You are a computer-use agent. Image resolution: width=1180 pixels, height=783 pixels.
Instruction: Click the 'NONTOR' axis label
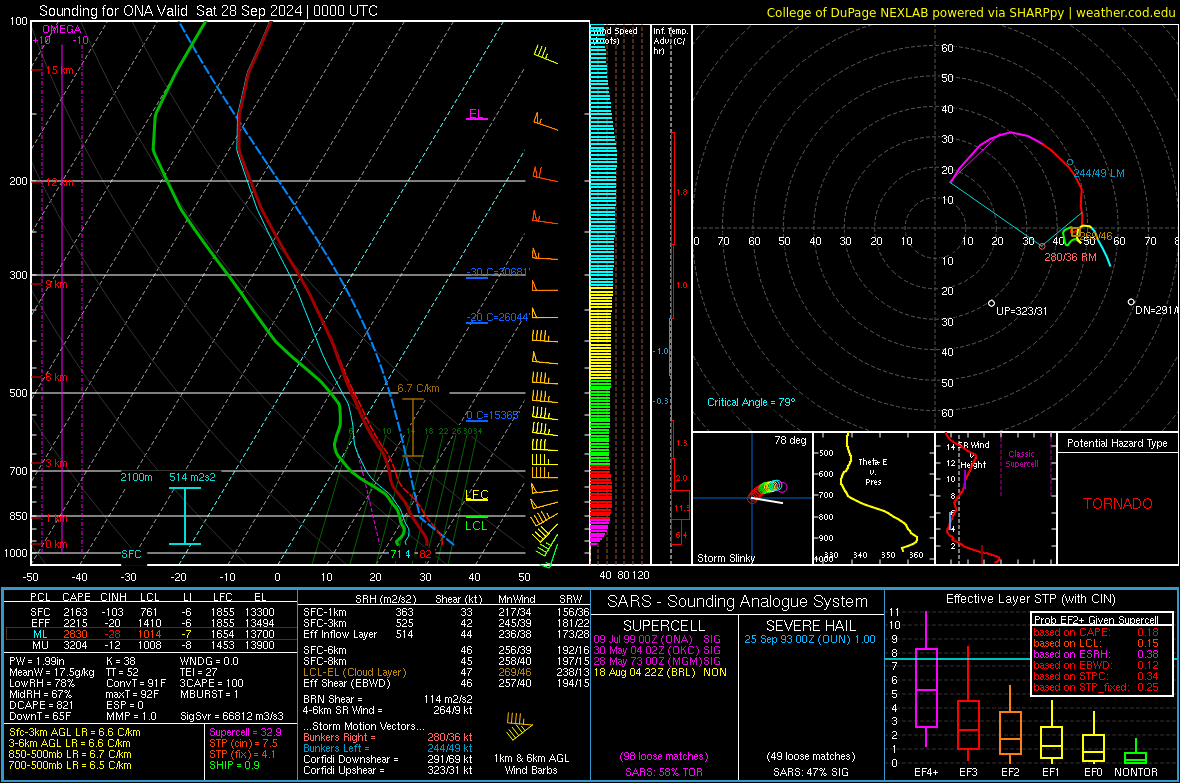coord(1136,772)
